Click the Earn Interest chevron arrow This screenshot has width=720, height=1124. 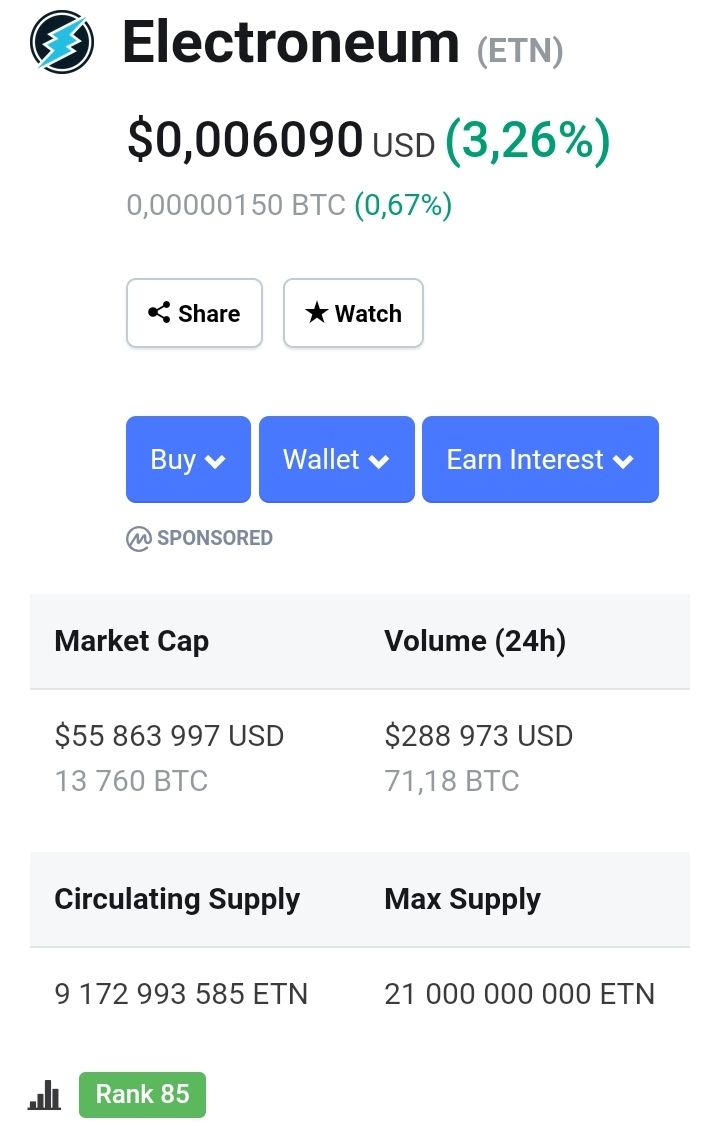coord(623,462)
